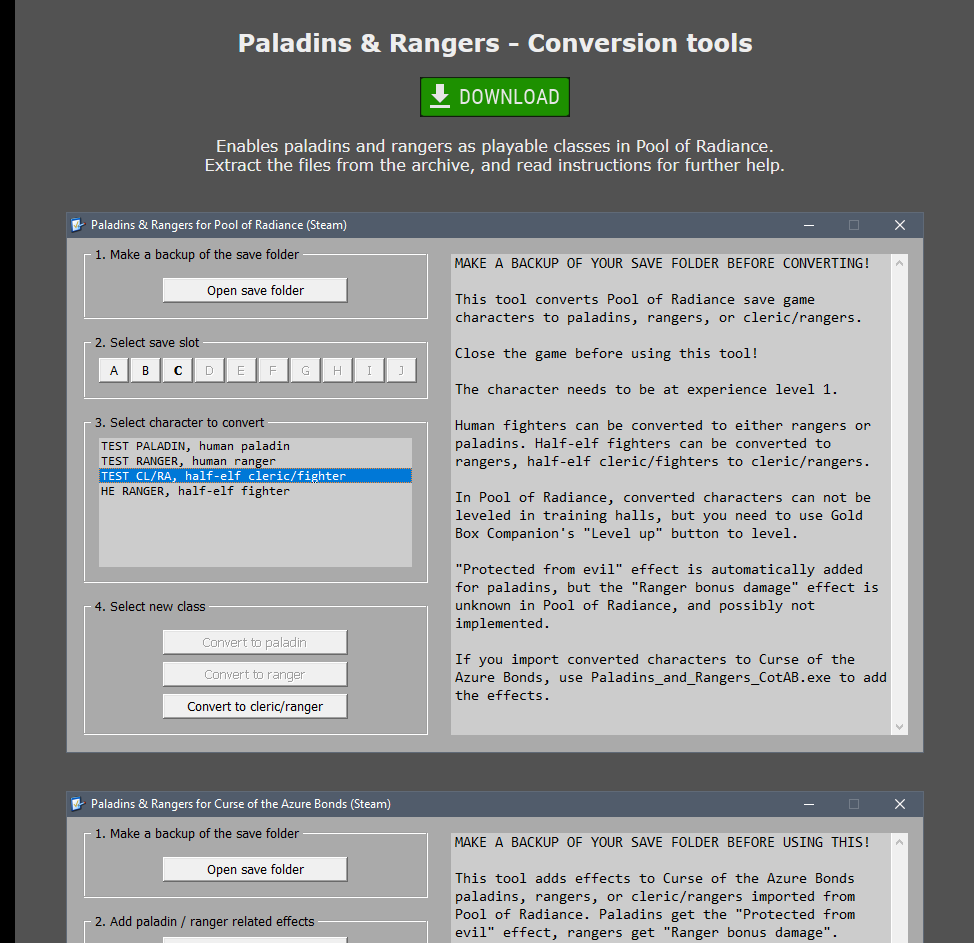The width and height of the screenshot is (974, 943).
Task: Maximize the Pool of Radiance tool window
Action: tap(854, 225)
